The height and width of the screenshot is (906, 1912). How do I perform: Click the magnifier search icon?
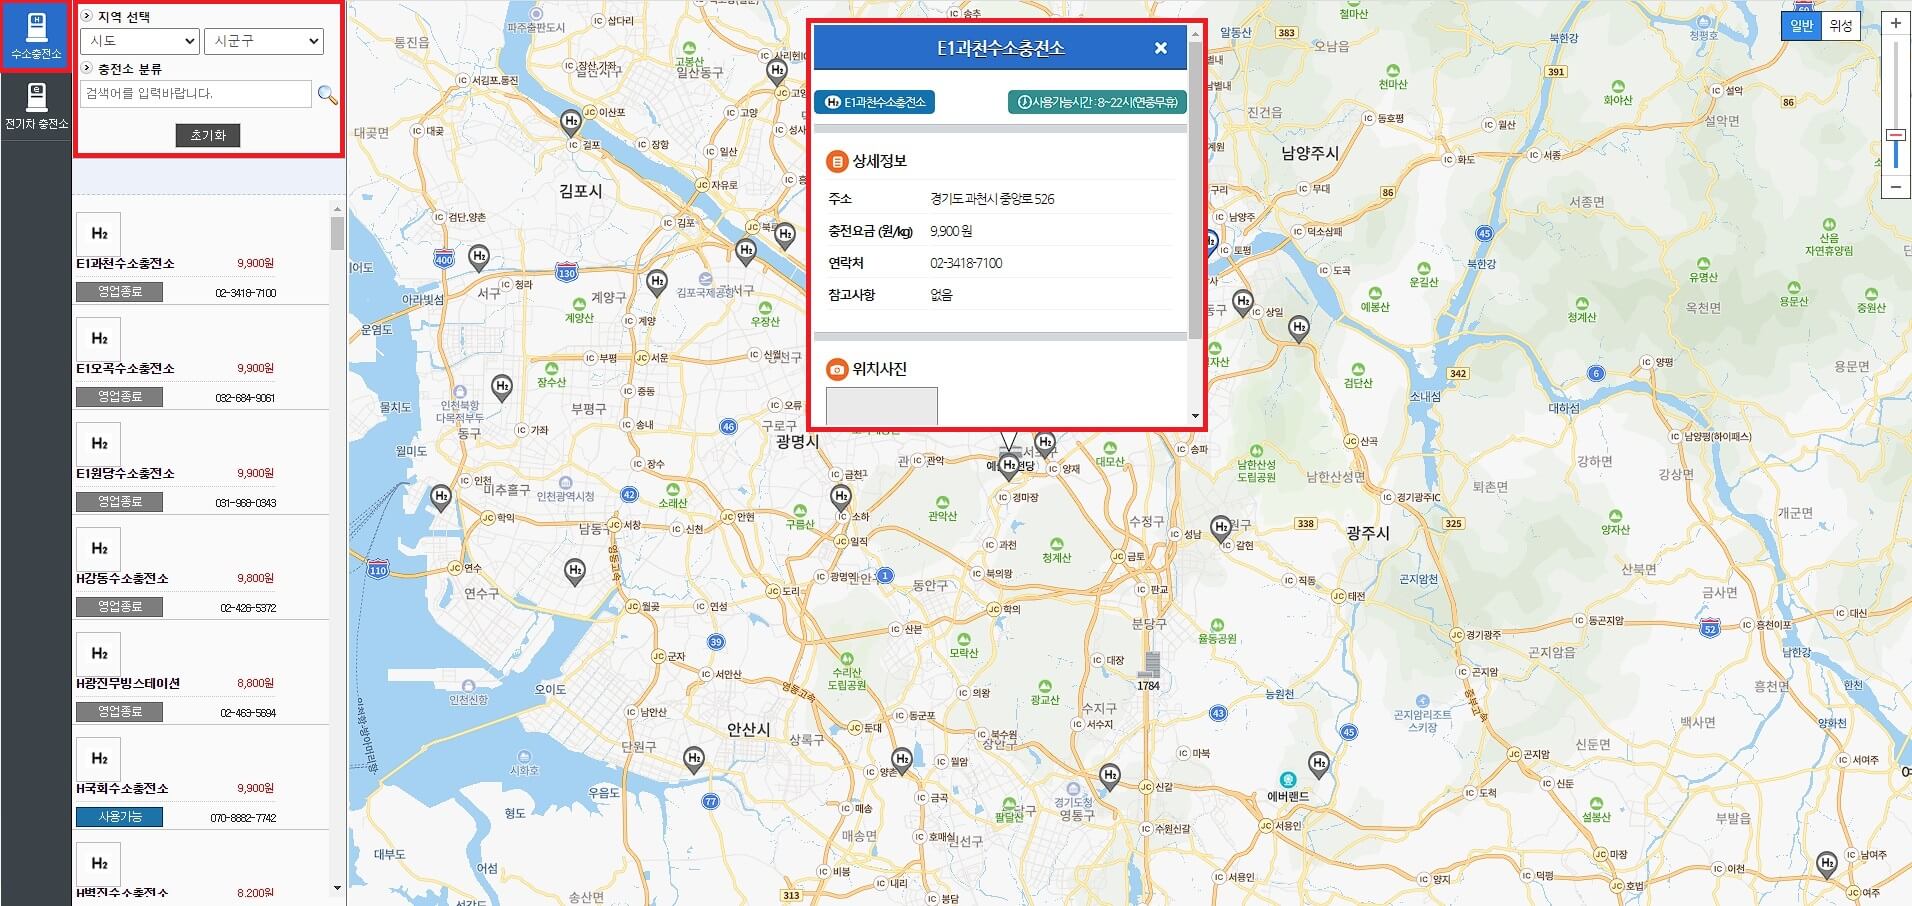click(327, 95)
